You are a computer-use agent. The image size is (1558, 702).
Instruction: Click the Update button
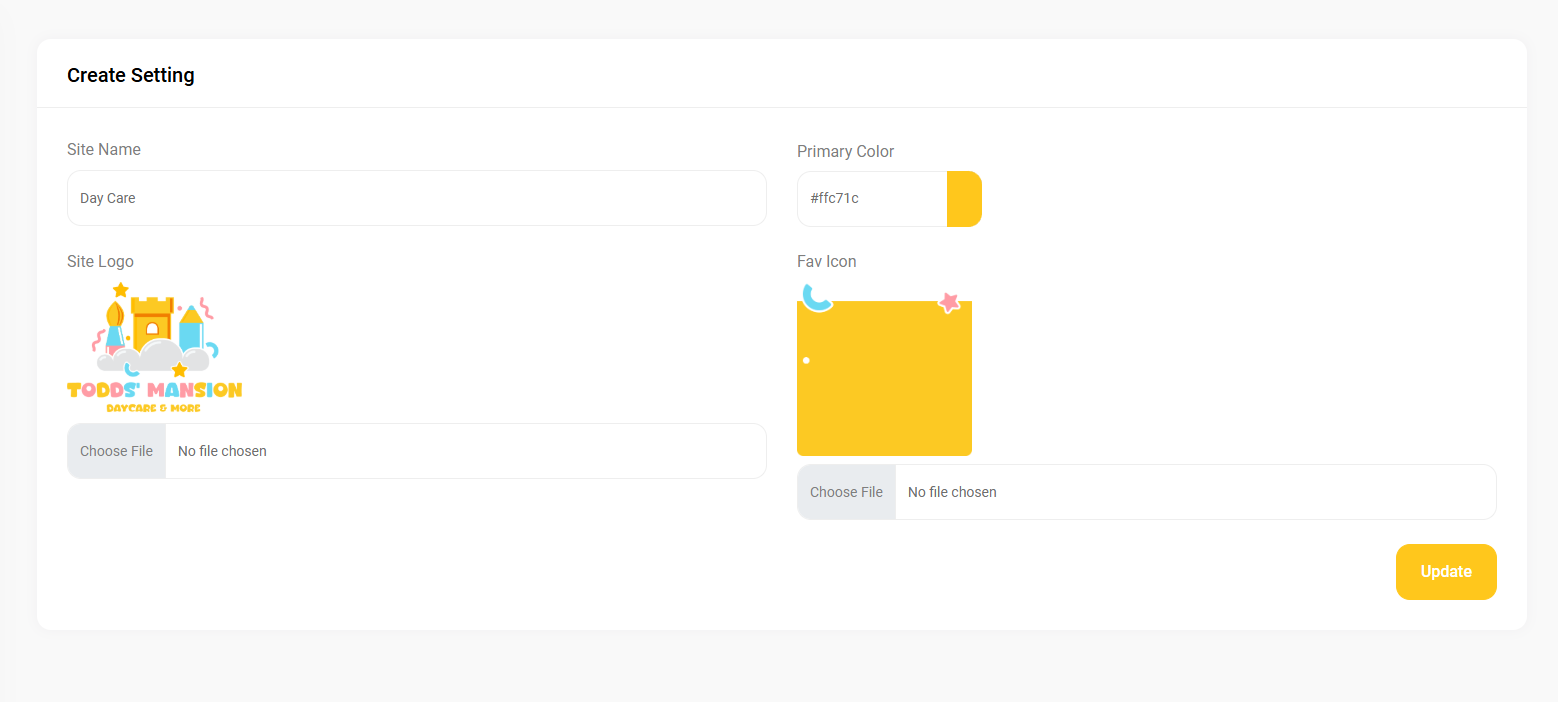(1445, 572)
